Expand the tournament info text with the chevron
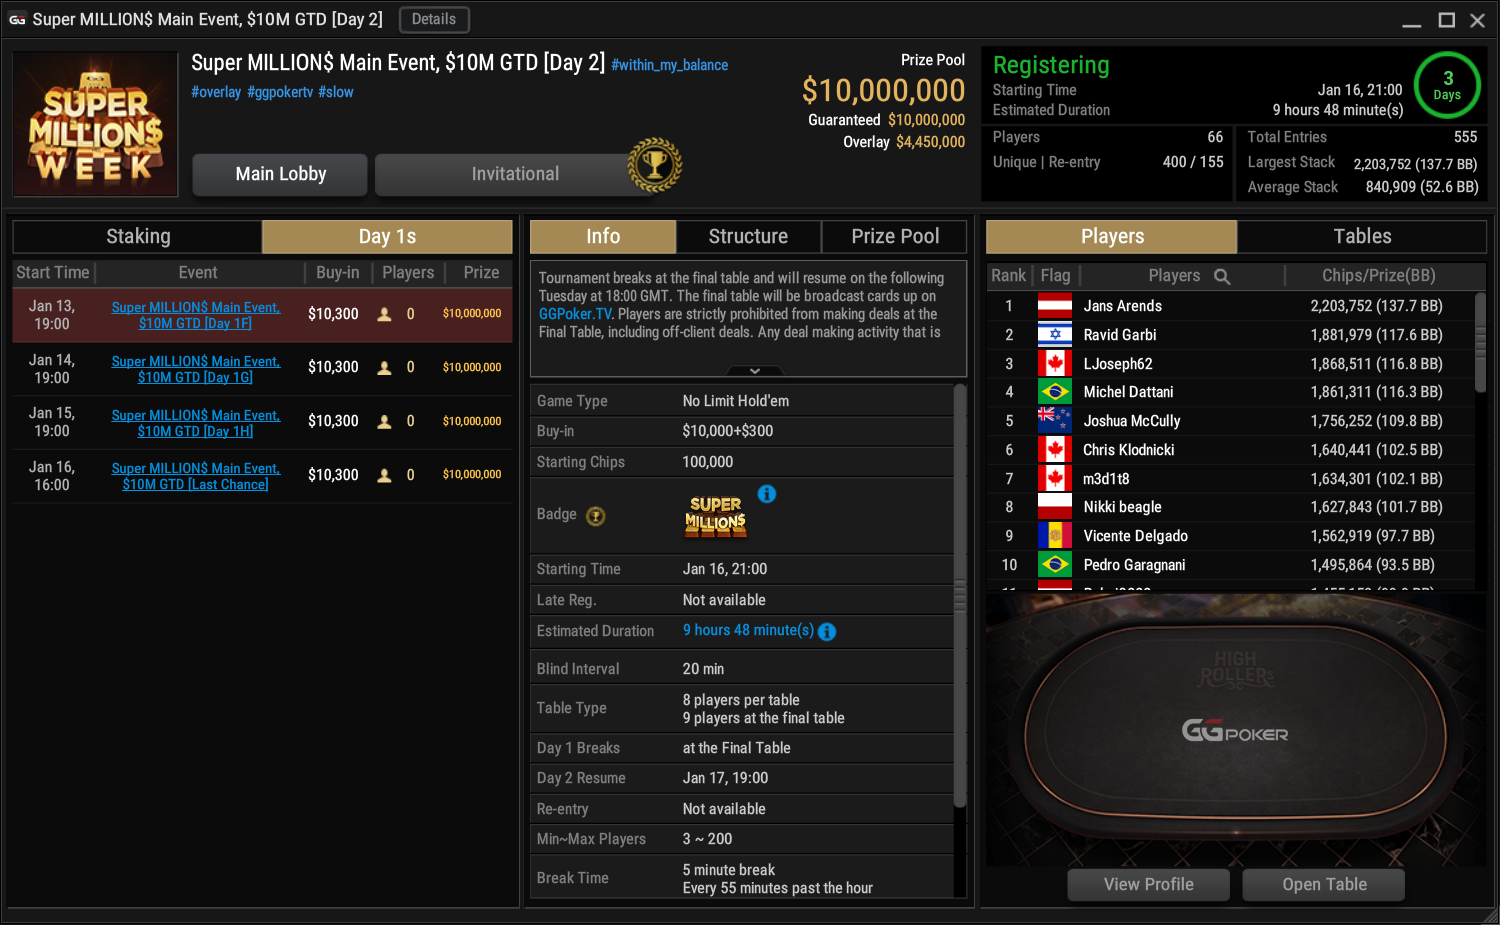This screenshot has height=925, width=1500. pyautogui.click(x=755, y=371)
